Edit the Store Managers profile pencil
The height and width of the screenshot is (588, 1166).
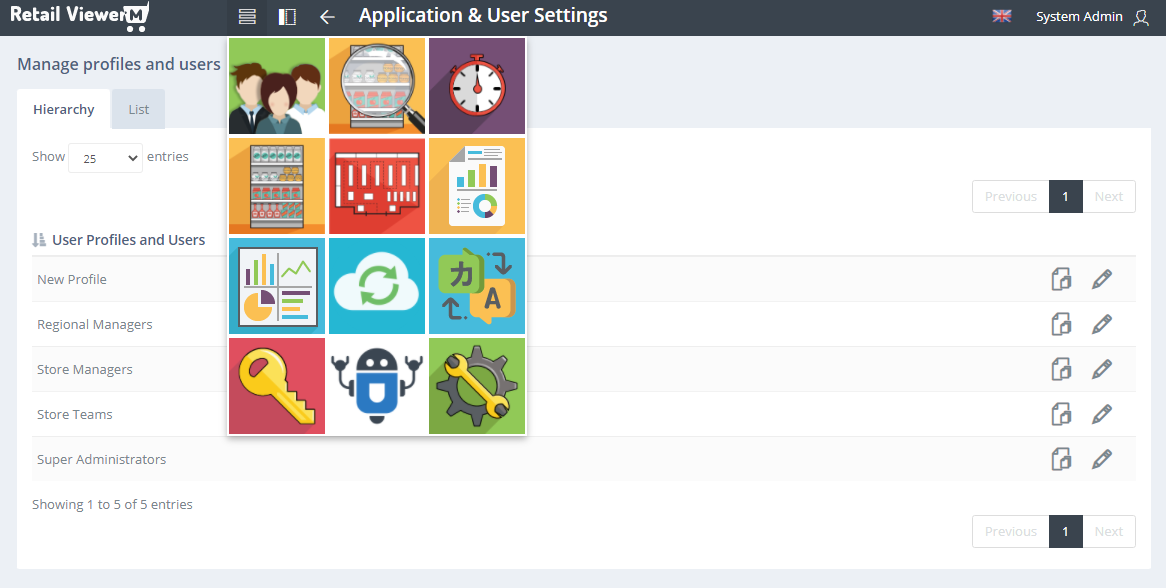1101,369
